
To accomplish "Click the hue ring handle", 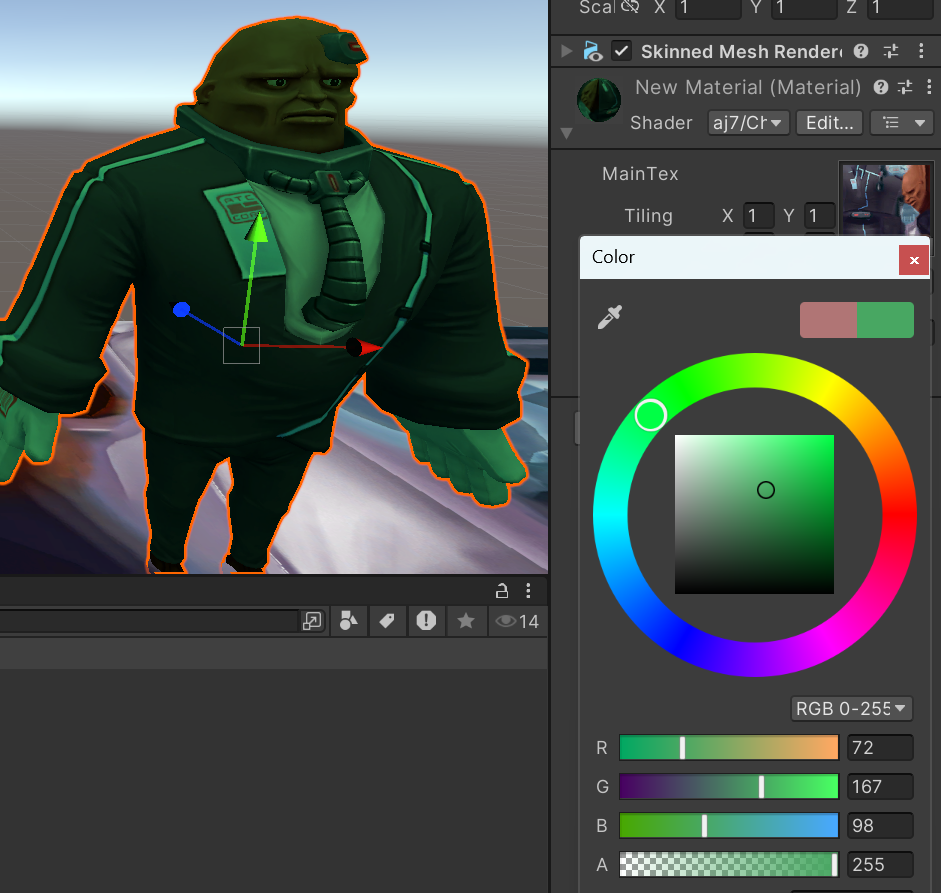I will [651, 415].
